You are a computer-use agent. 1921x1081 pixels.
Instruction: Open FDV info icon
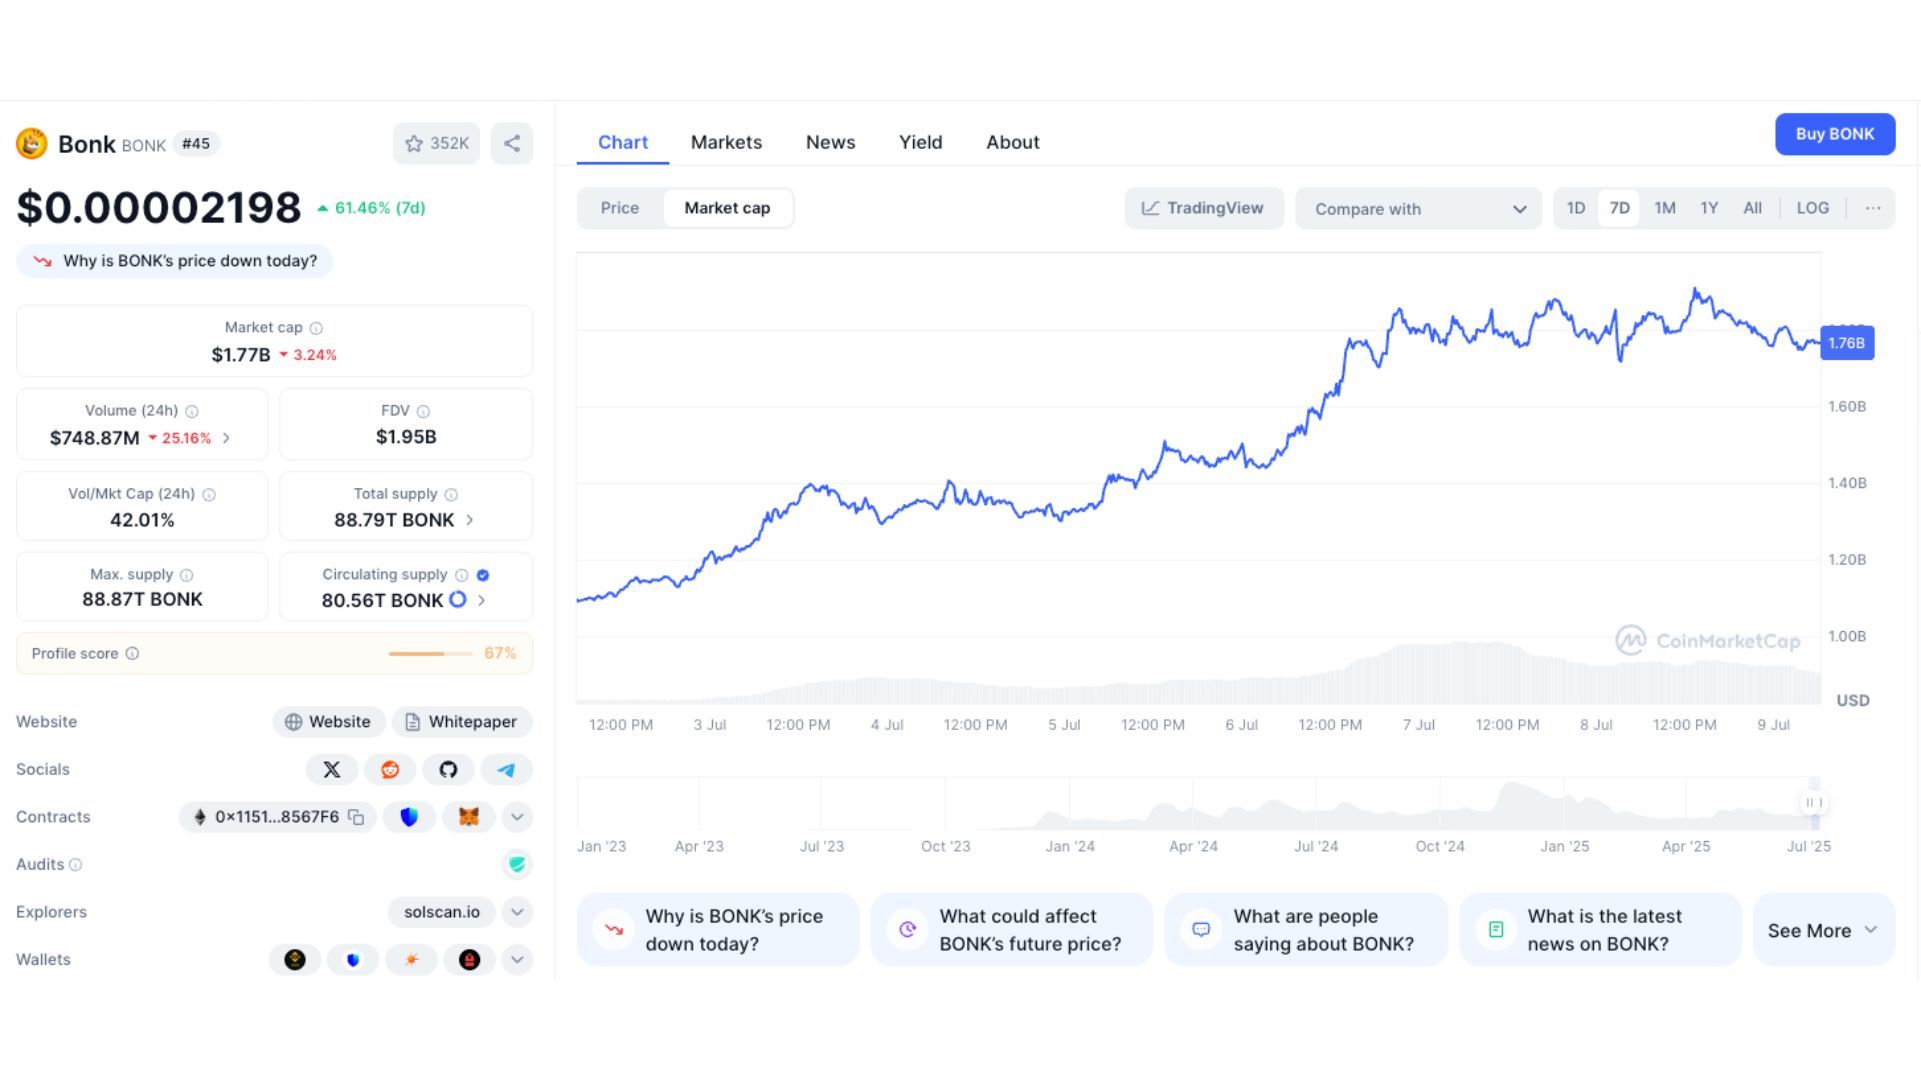[x=423, y=411]
